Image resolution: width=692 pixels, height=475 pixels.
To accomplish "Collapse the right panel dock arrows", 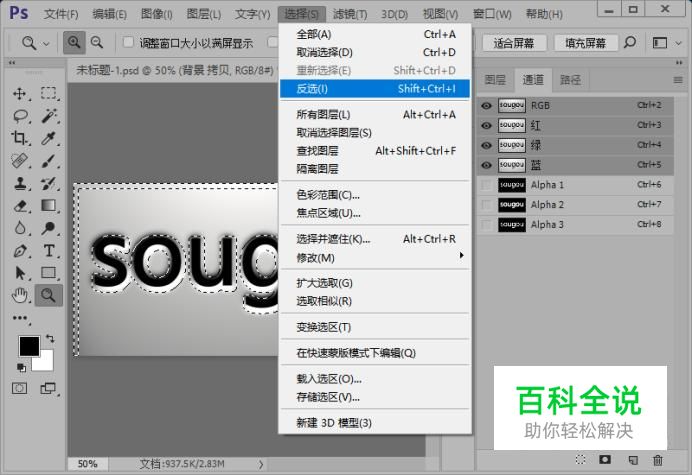I will pyautogui.click(x=679, y=63).
